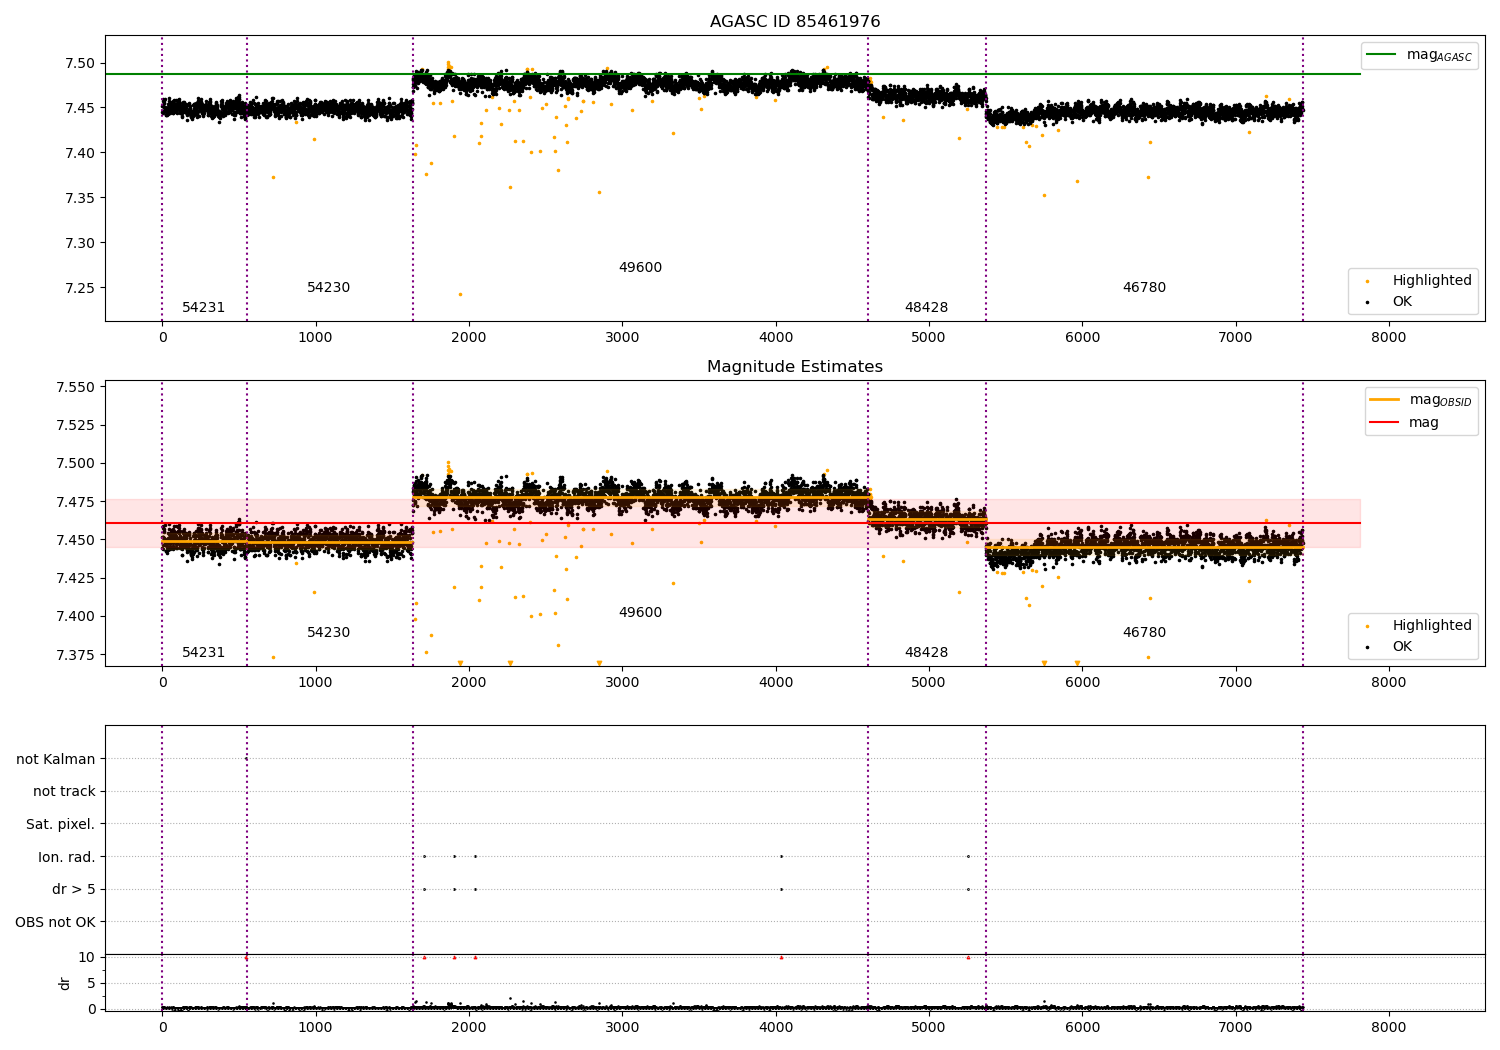1500x1050 pixels.
Task: Click the 'not track' row label
Action: [x=64, y=792]
